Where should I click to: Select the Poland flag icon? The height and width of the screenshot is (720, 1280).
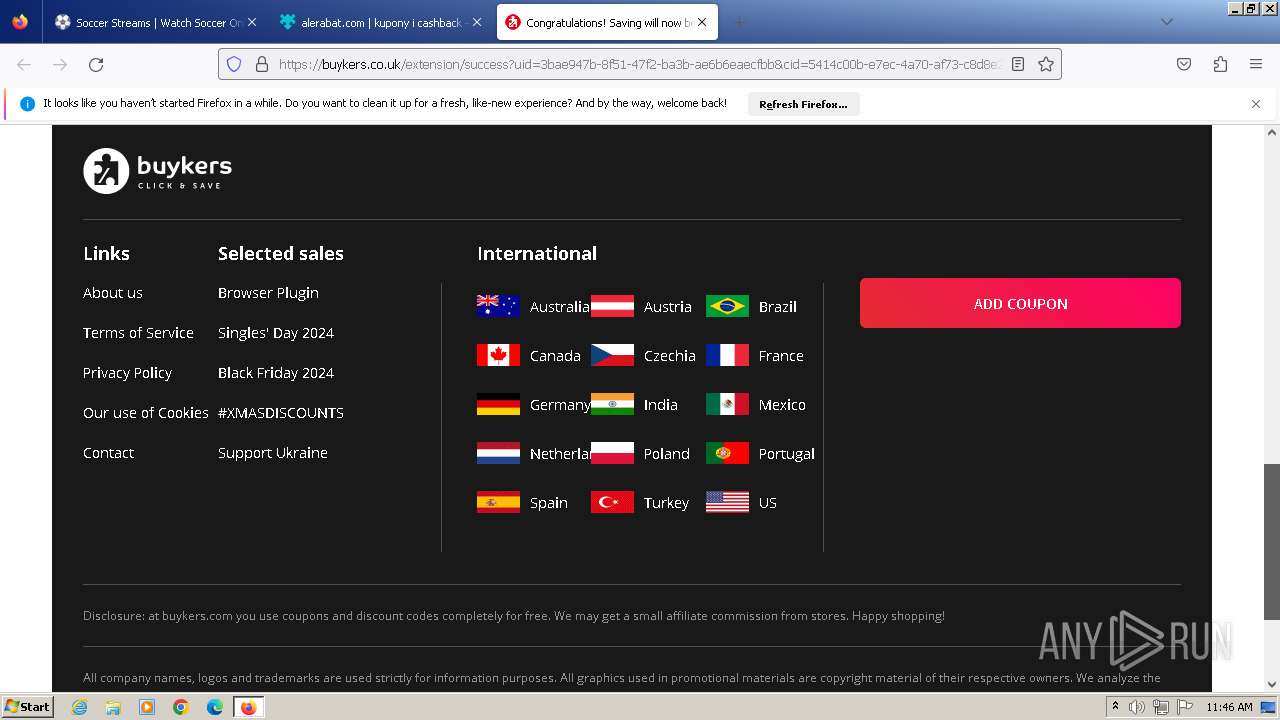612,453
